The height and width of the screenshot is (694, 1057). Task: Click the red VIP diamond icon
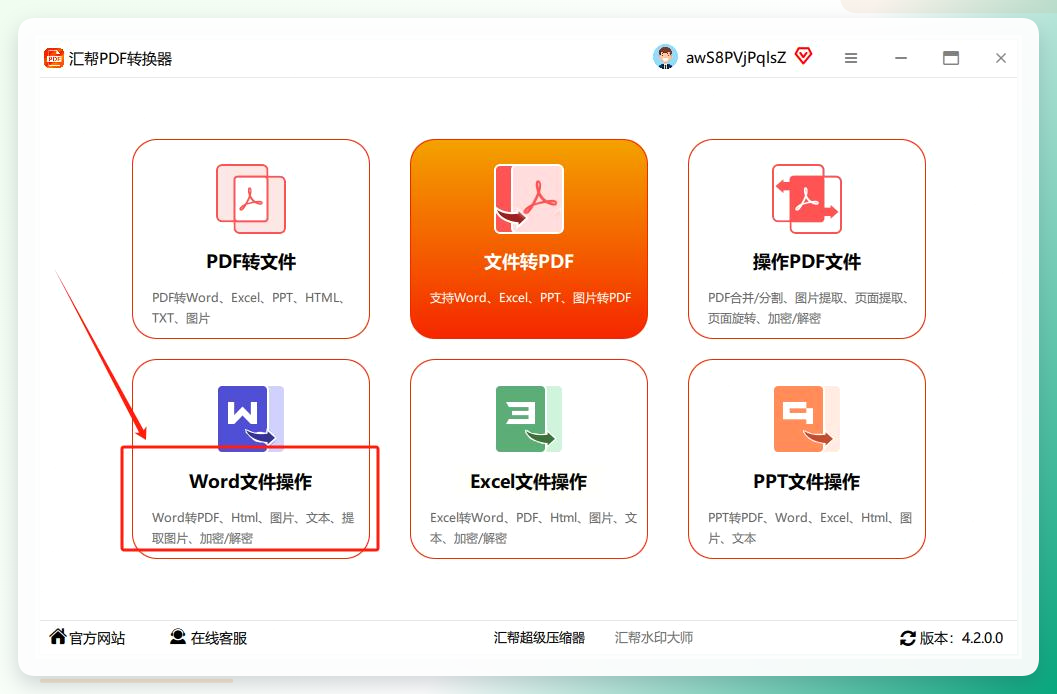[x=804, y=56]
